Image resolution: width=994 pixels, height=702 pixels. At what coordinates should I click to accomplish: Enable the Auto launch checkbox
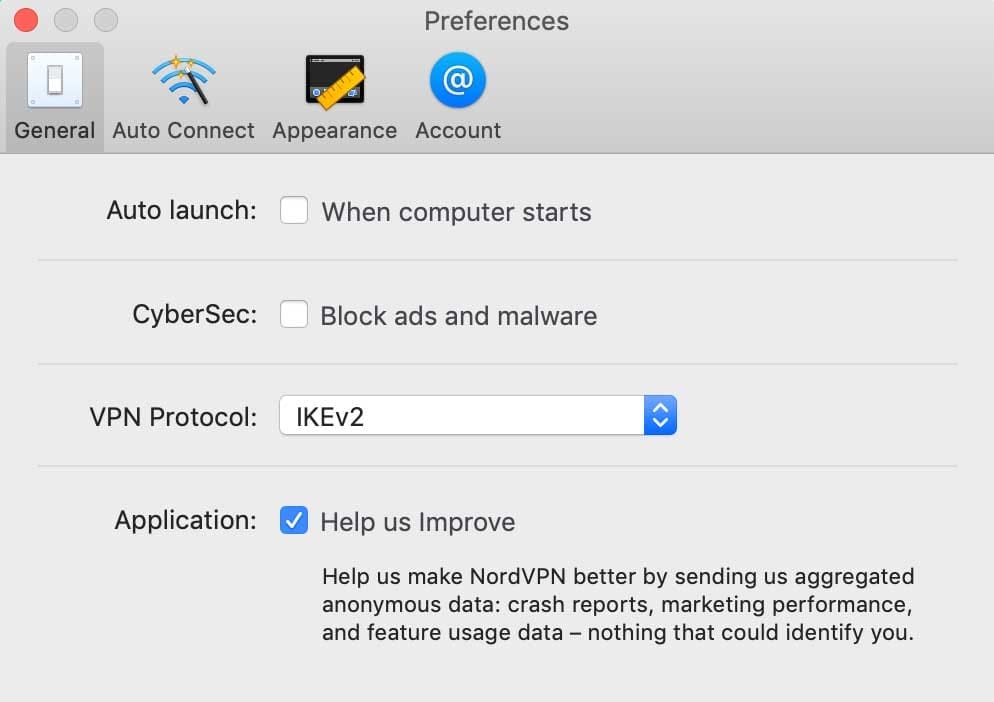pyautogui.click(x=294, y=211)
